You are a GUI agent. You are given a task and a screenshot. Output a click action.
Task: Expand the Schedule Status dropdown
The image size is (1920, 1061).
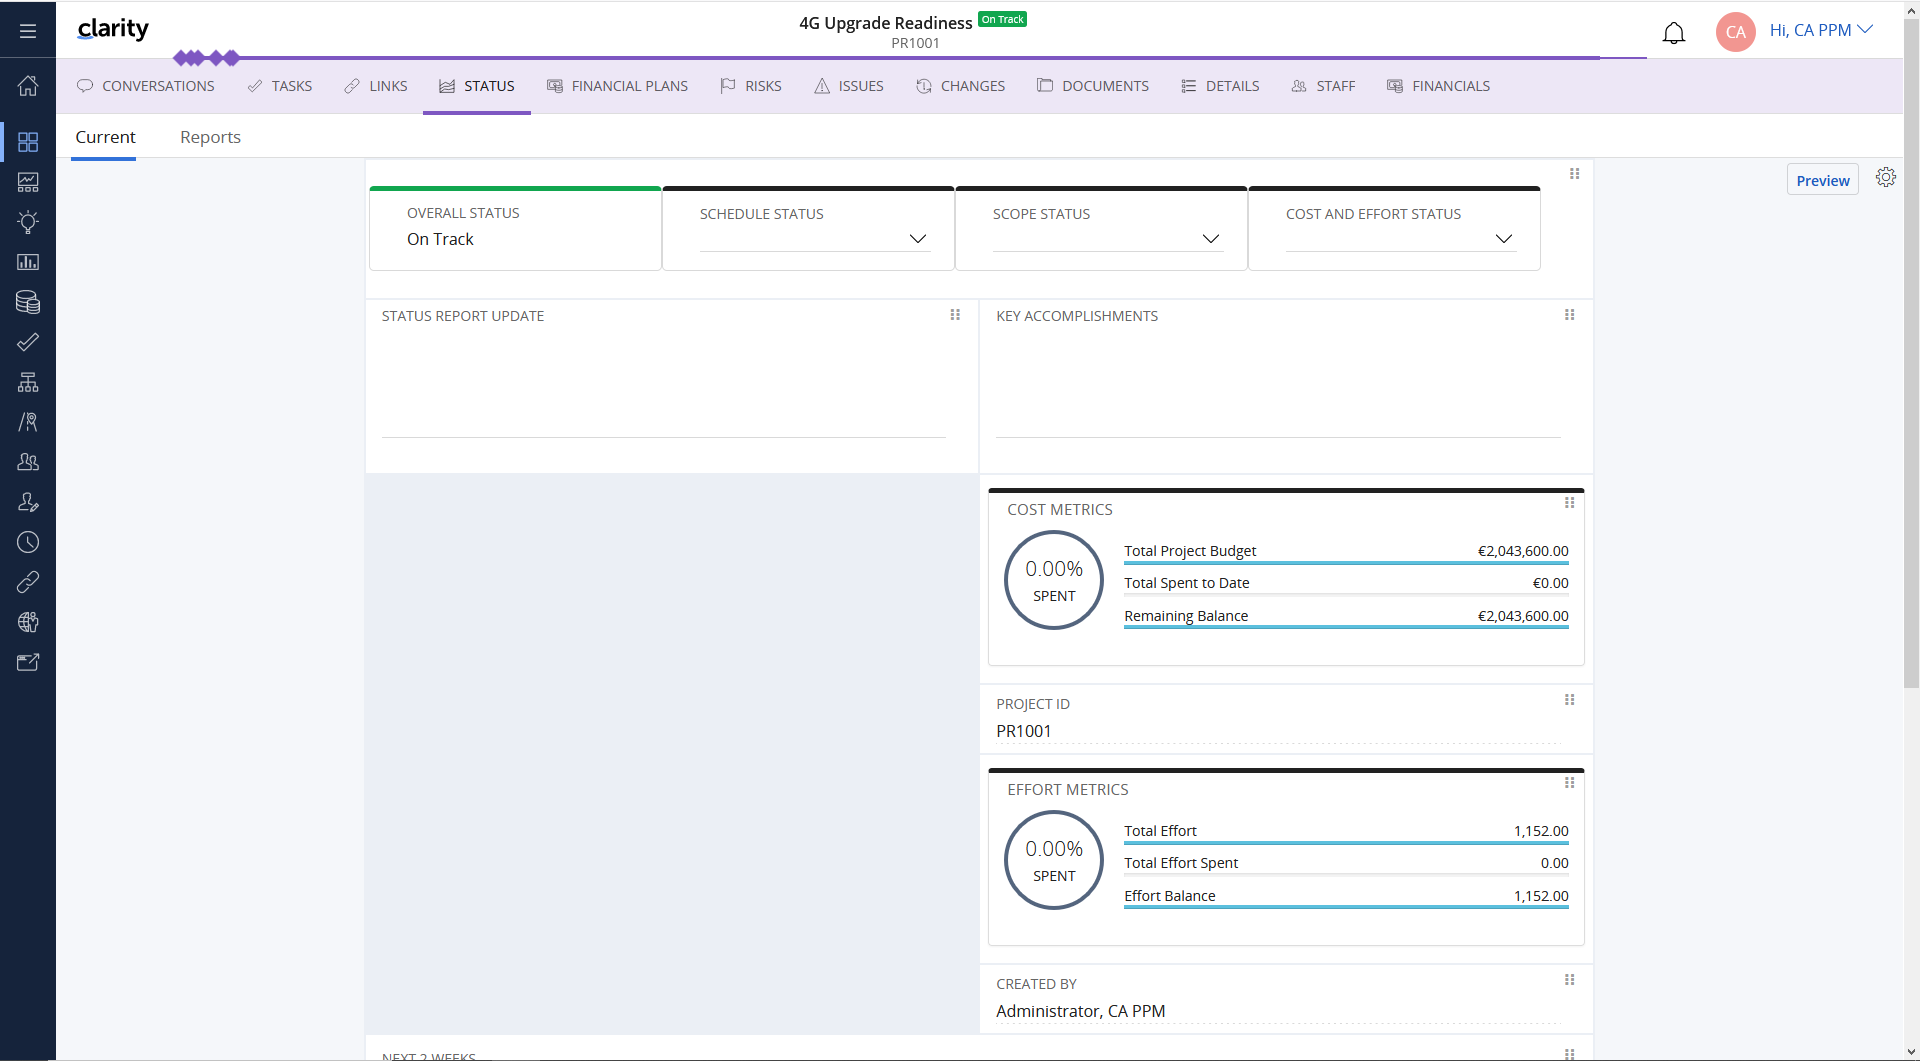coord(917,239)
